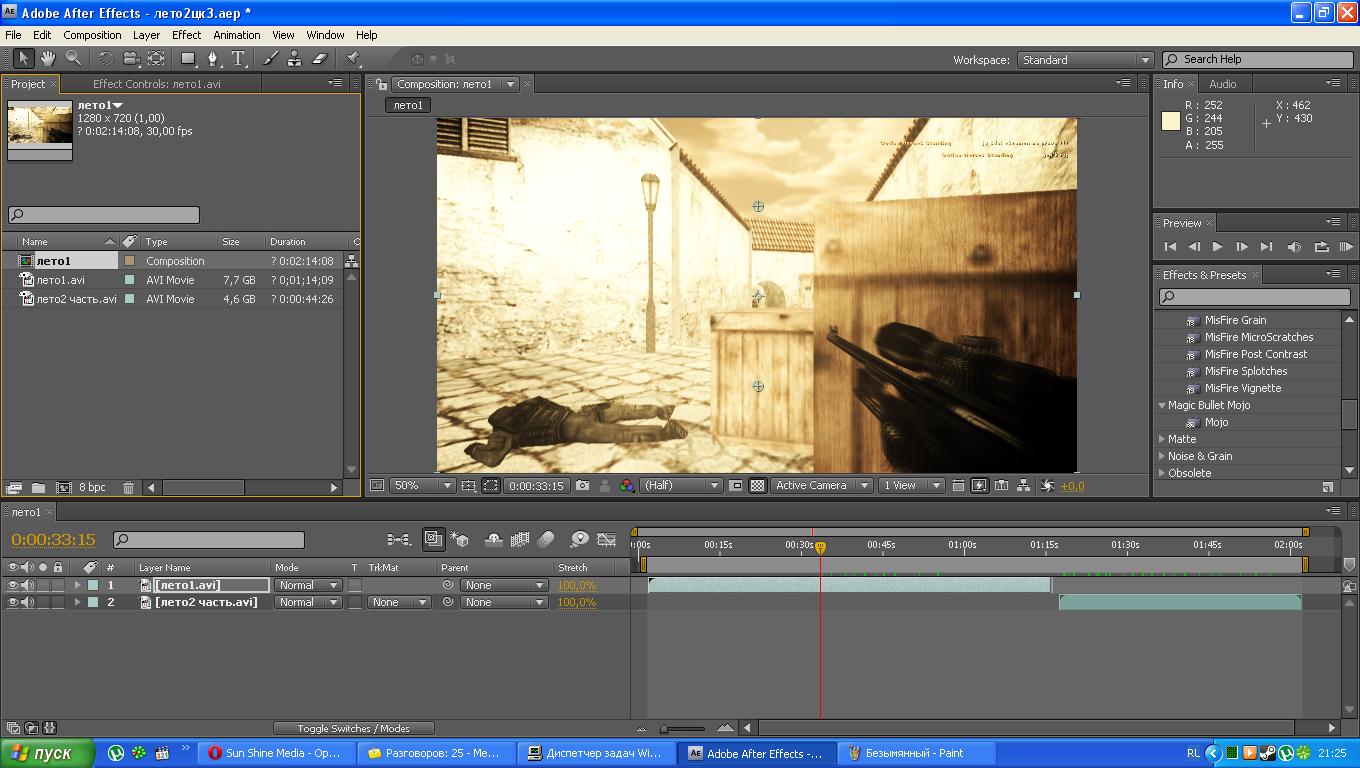This screenshot has width=1360, height=768.
Task: Open comp mini-flowchart icon in timeline
Action: (x=399, y=539)
